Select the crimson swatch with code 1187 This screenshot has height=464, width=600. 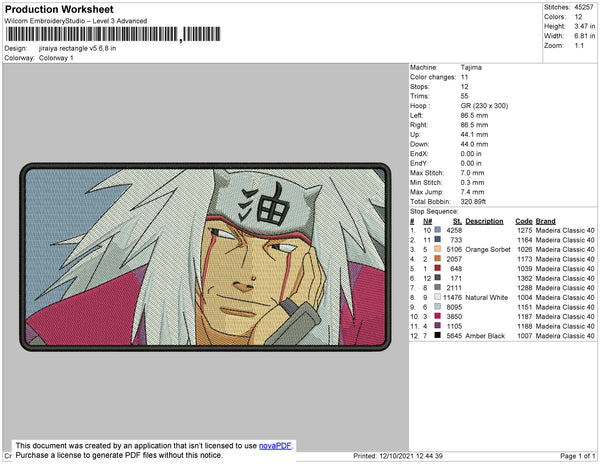[x=437, y=316]
